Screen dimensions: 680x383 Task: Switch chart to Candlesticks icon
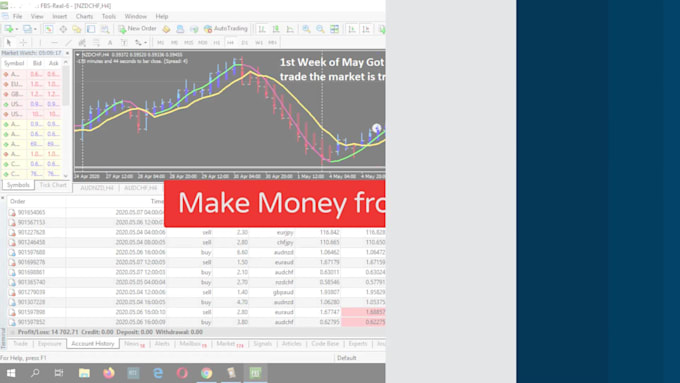(x=276, y=29)
